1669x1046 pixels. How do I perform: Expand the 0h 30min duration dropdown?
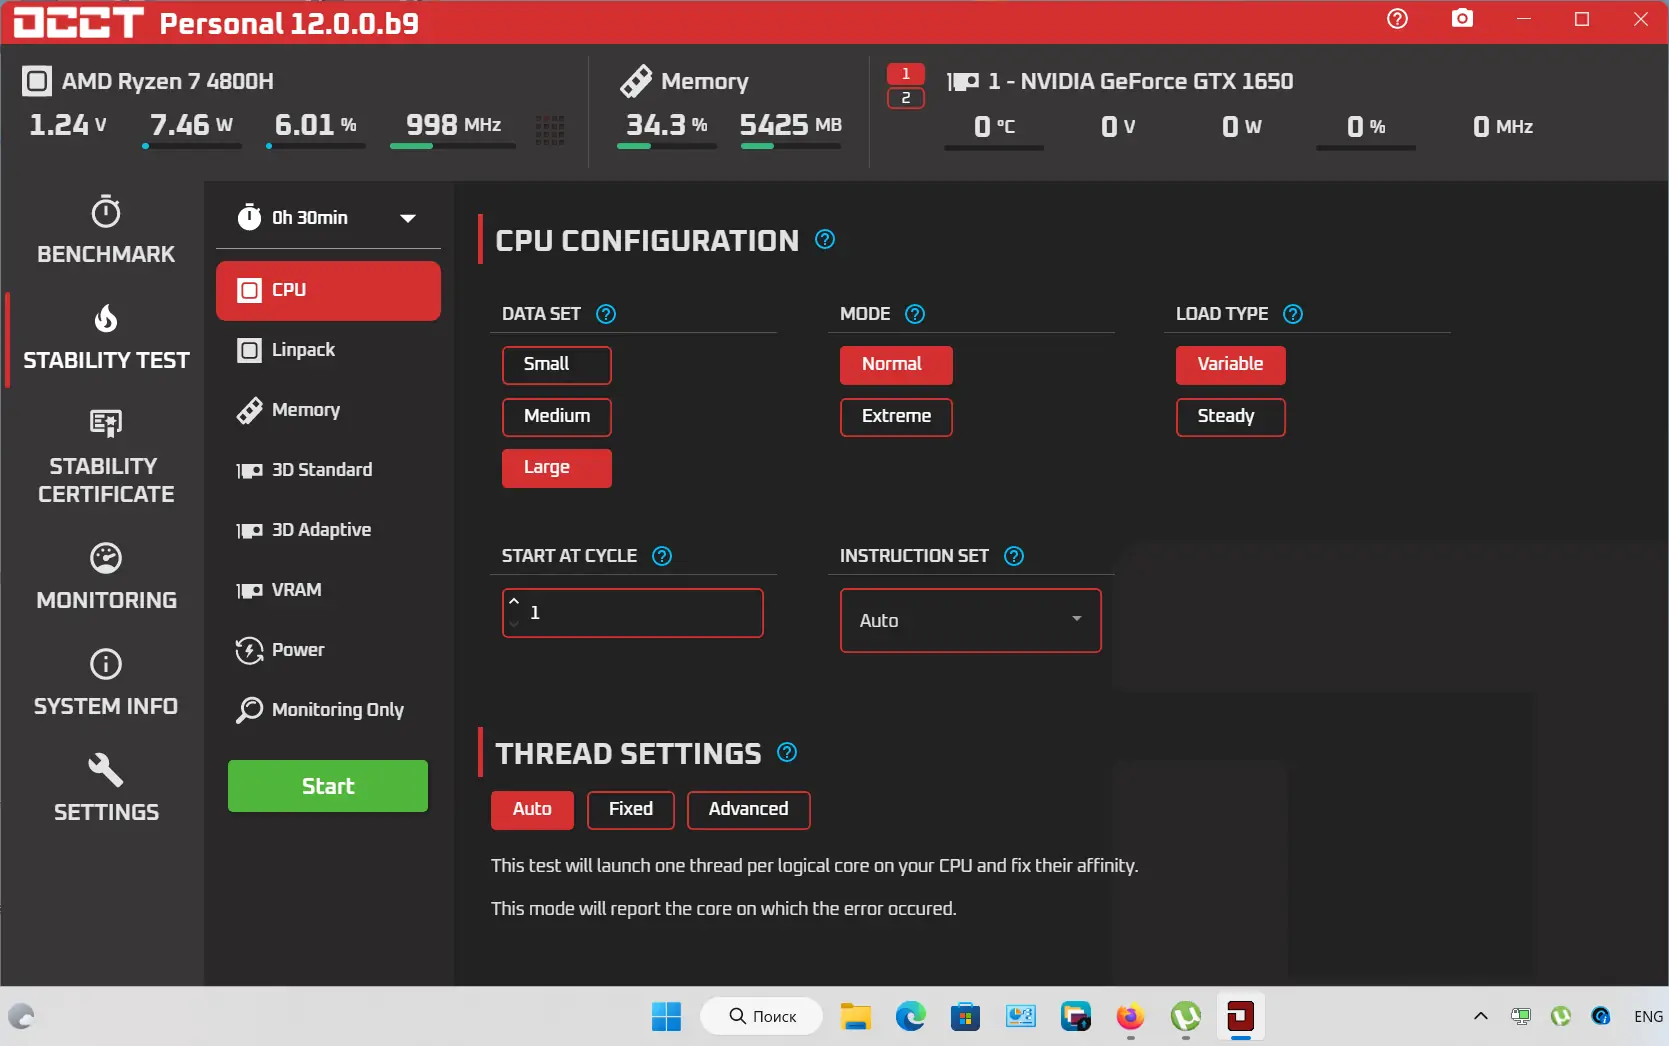click(408, 218)
